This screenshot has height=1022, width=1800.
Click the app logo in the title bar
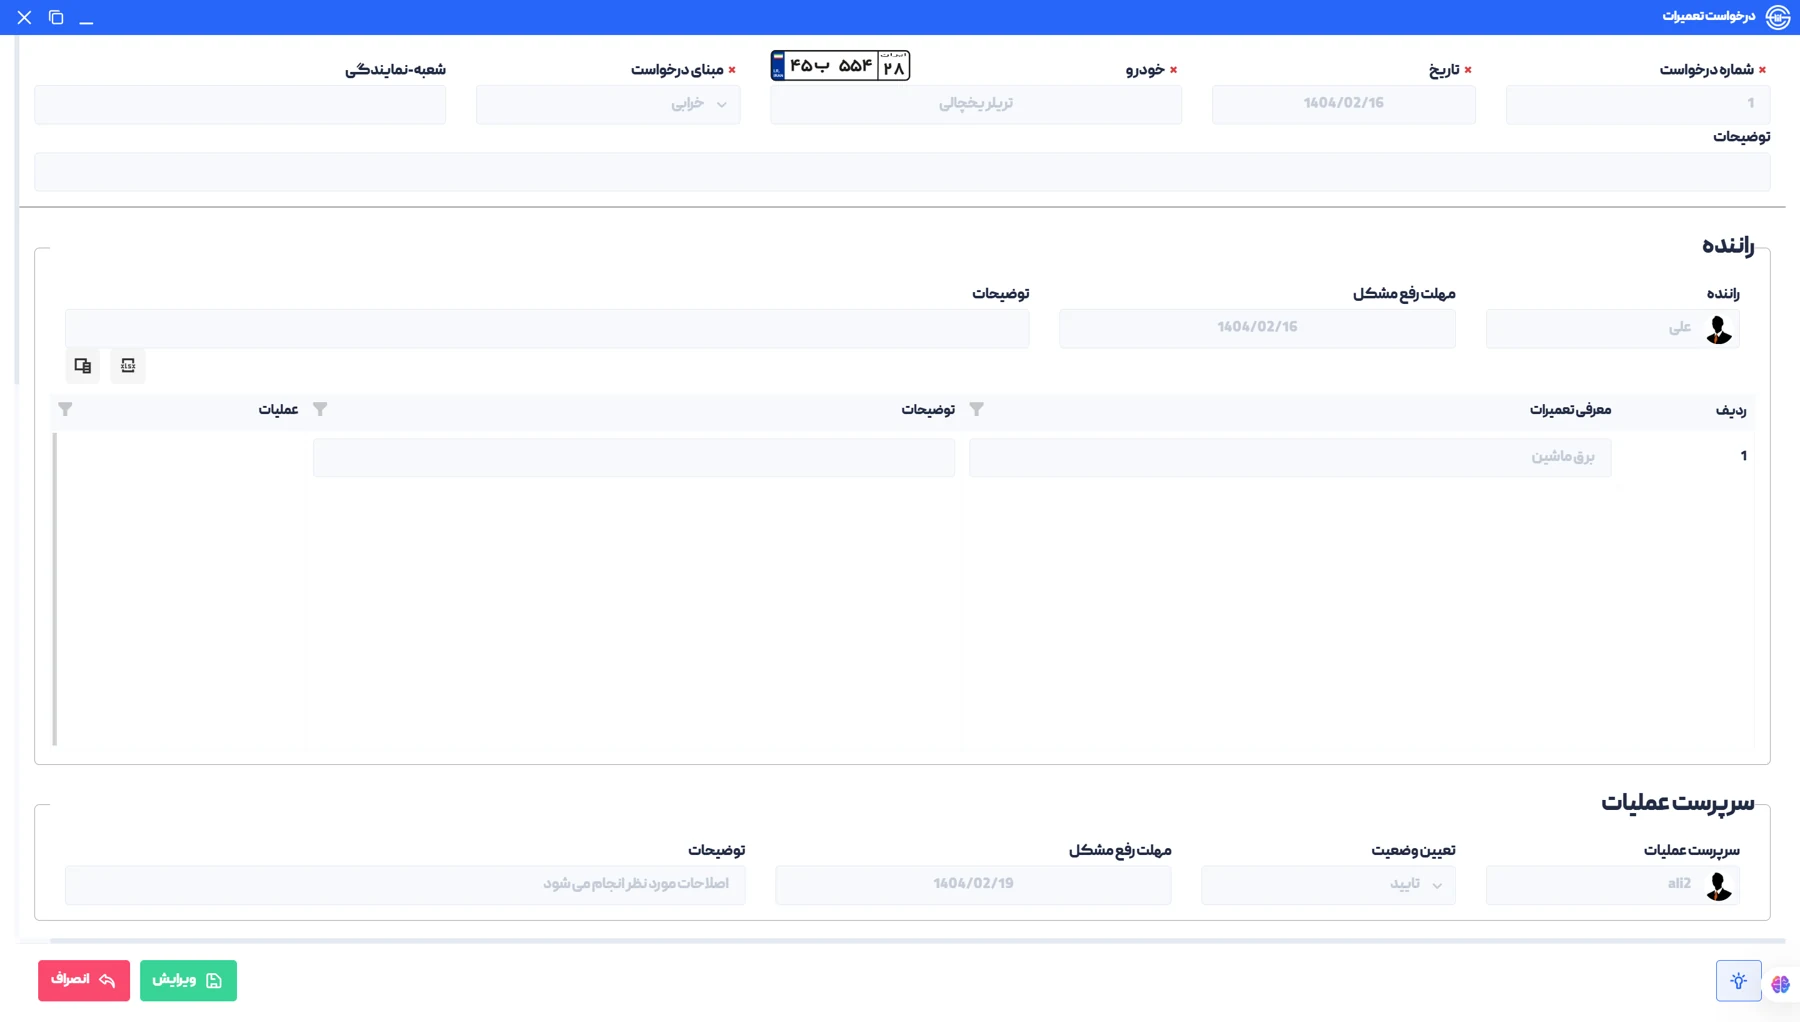1778,17
